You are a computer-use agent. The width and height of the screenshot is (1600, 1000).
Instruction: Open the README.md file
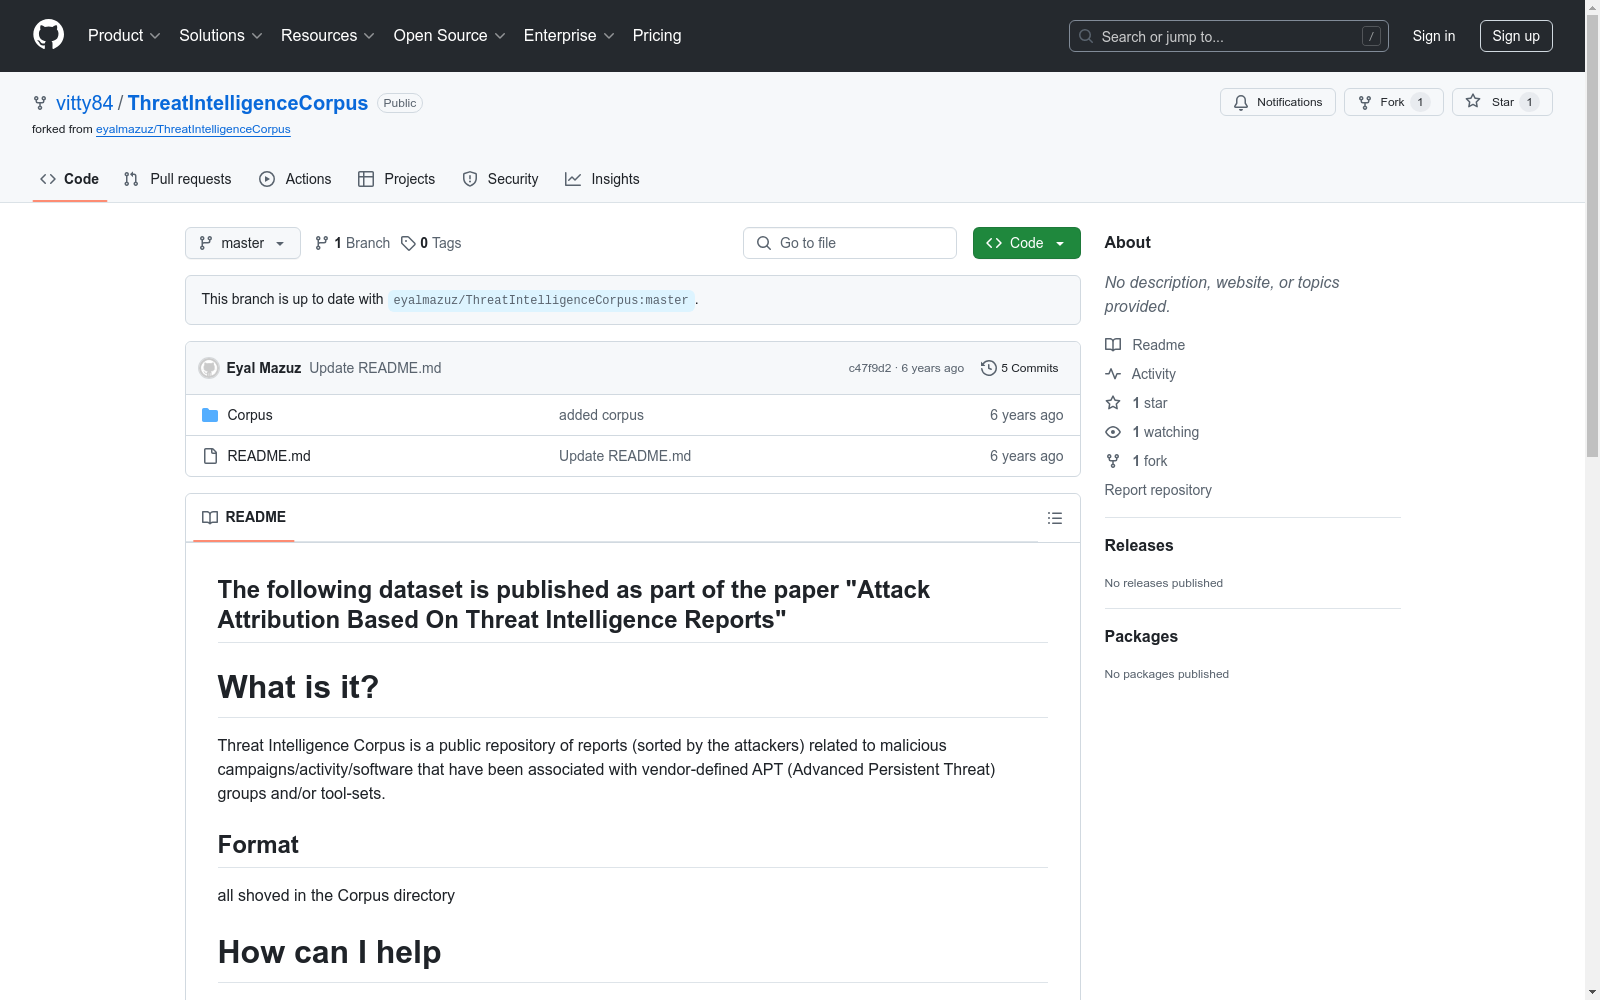coord(269,456)
